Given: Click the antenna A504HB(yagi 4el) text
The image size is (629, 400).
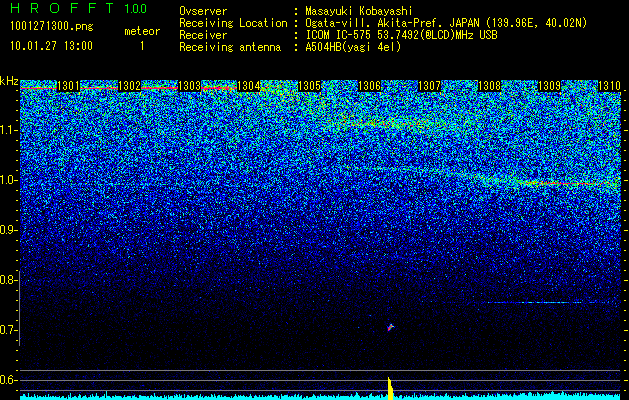Looking at the screenshot, I should pos(353,47).
